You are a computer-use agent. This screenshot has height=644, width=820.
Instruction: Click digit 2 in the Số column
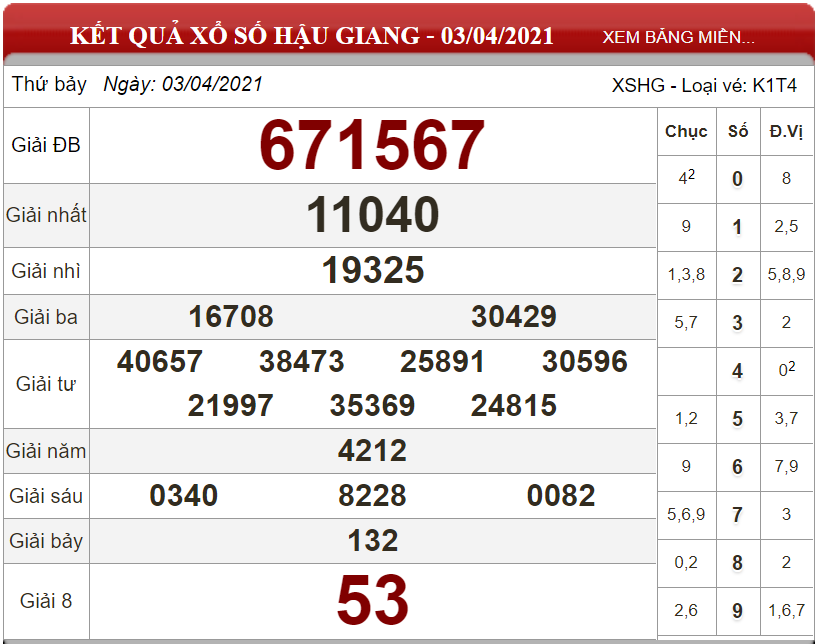point(737,275)
